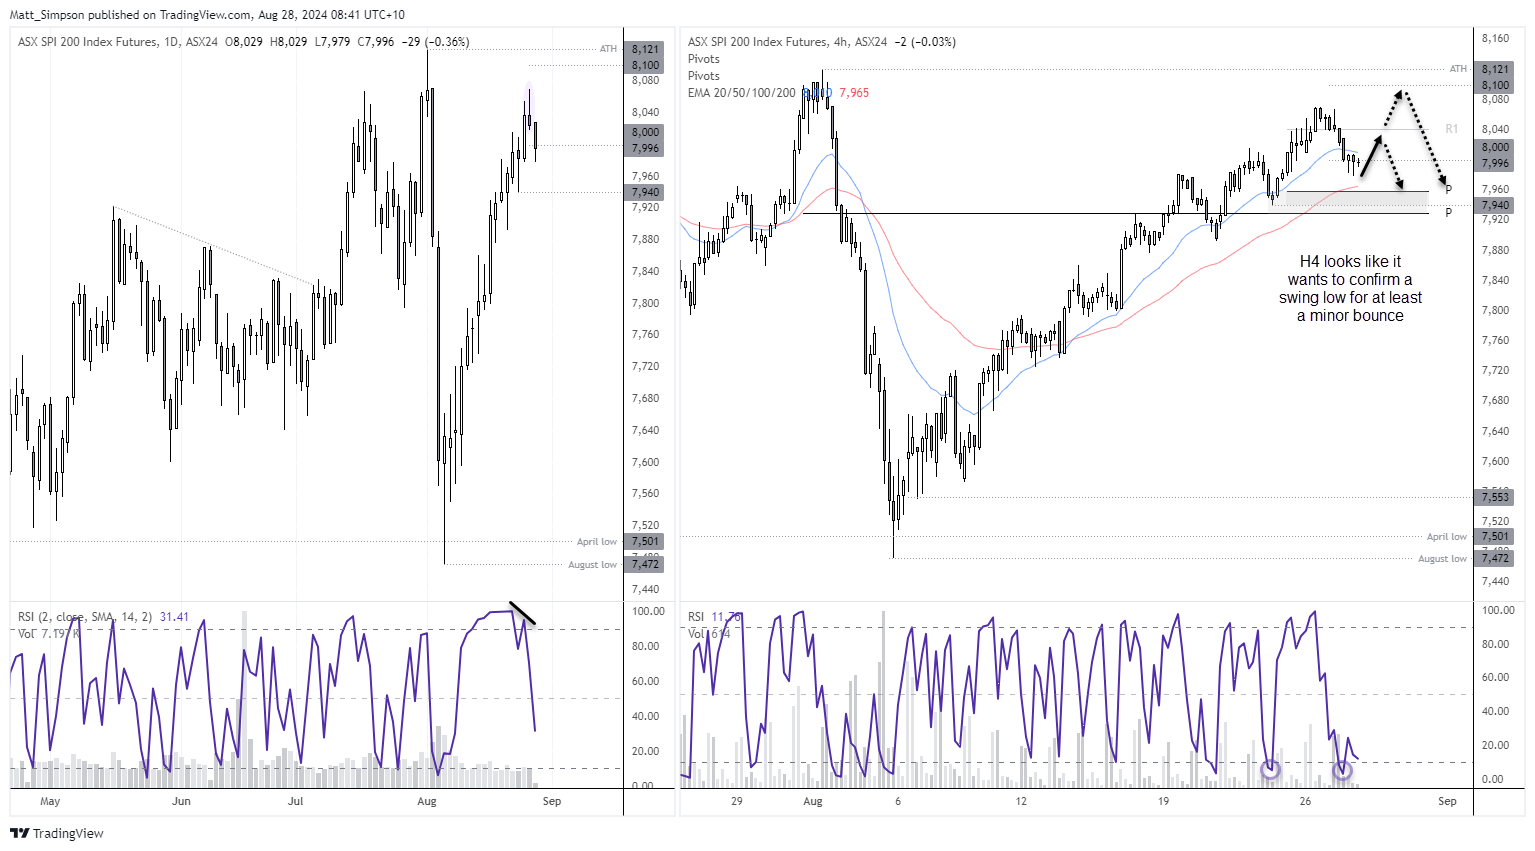This screenshot has width=1535, height=851.
Task: Click the RSI 11.76 legend on 4h chart
Action: (714, 617)
